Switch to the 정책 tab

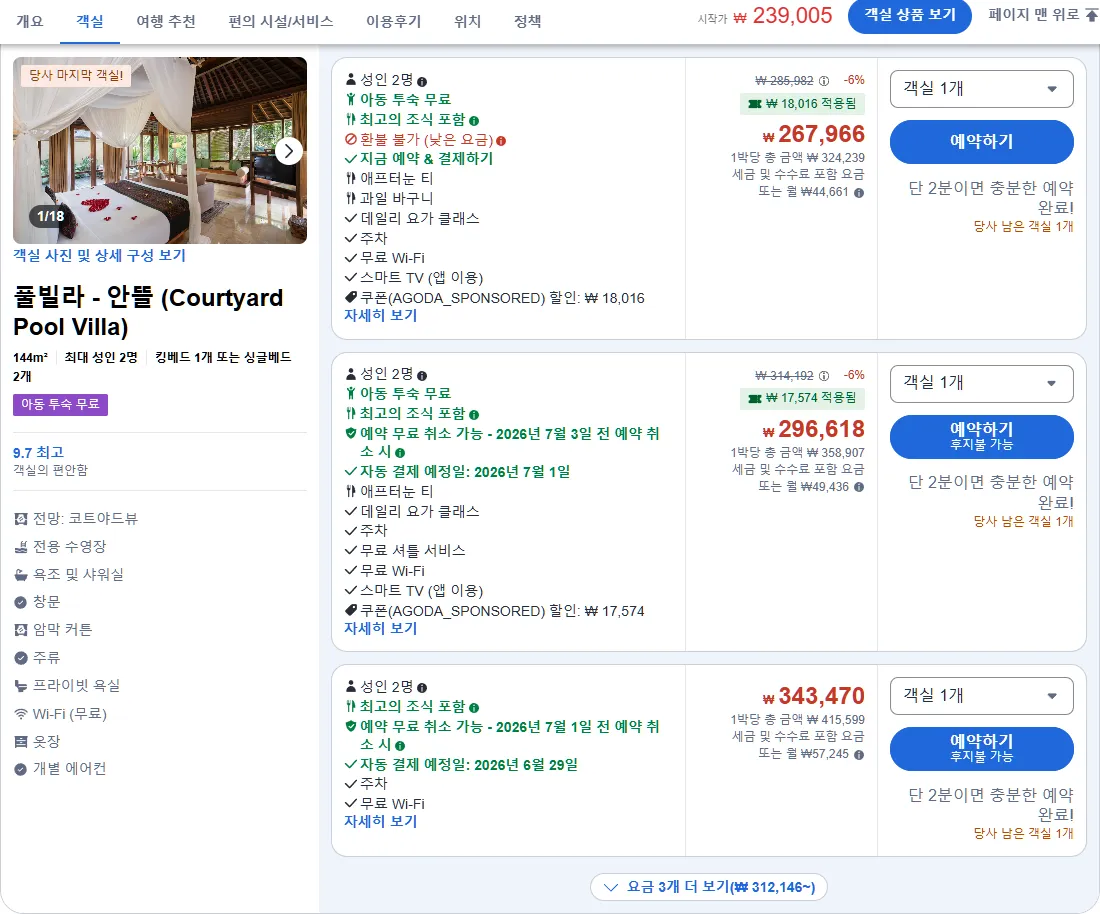pos(528,21)
